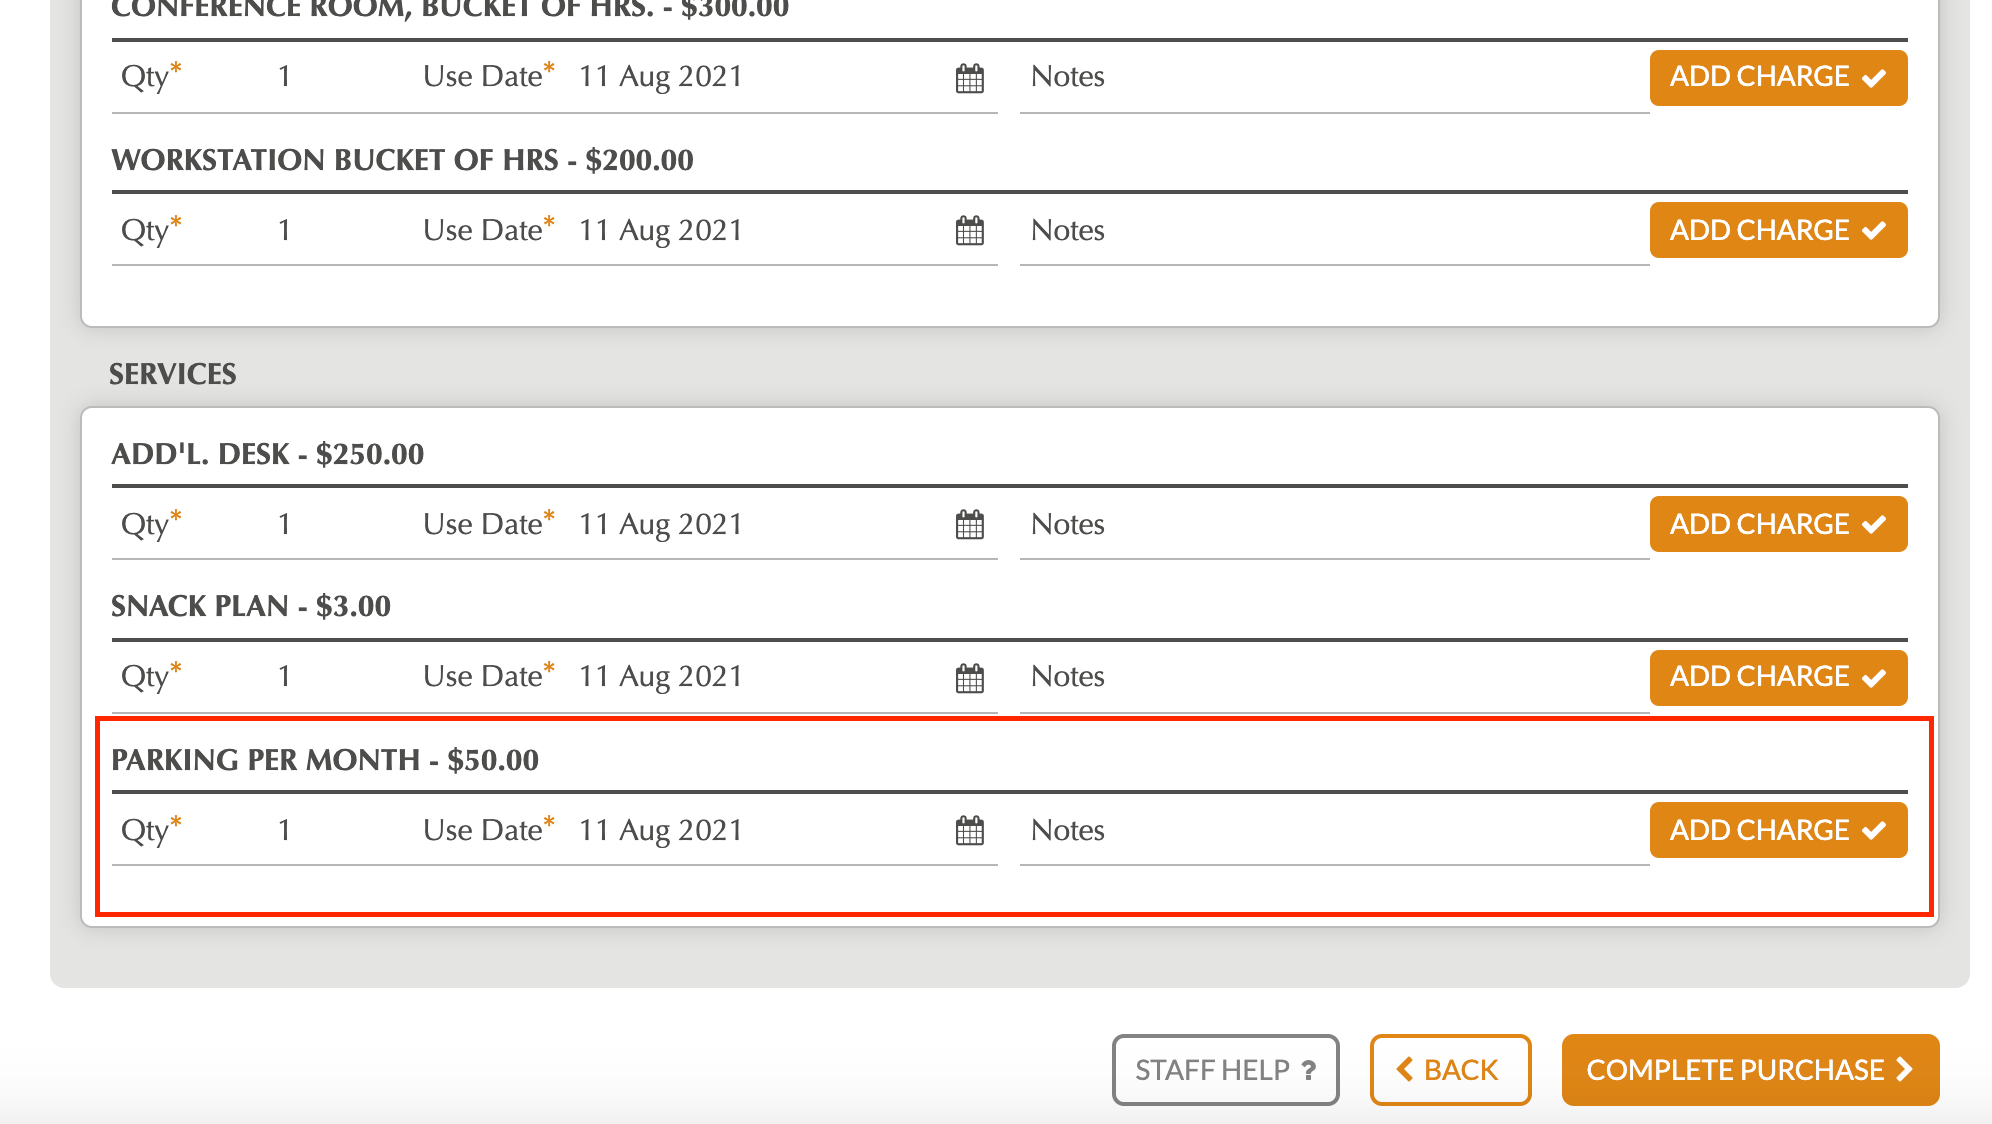Open Staff Help
The image size is (1992, 1124).
tap(1224, 1070)
